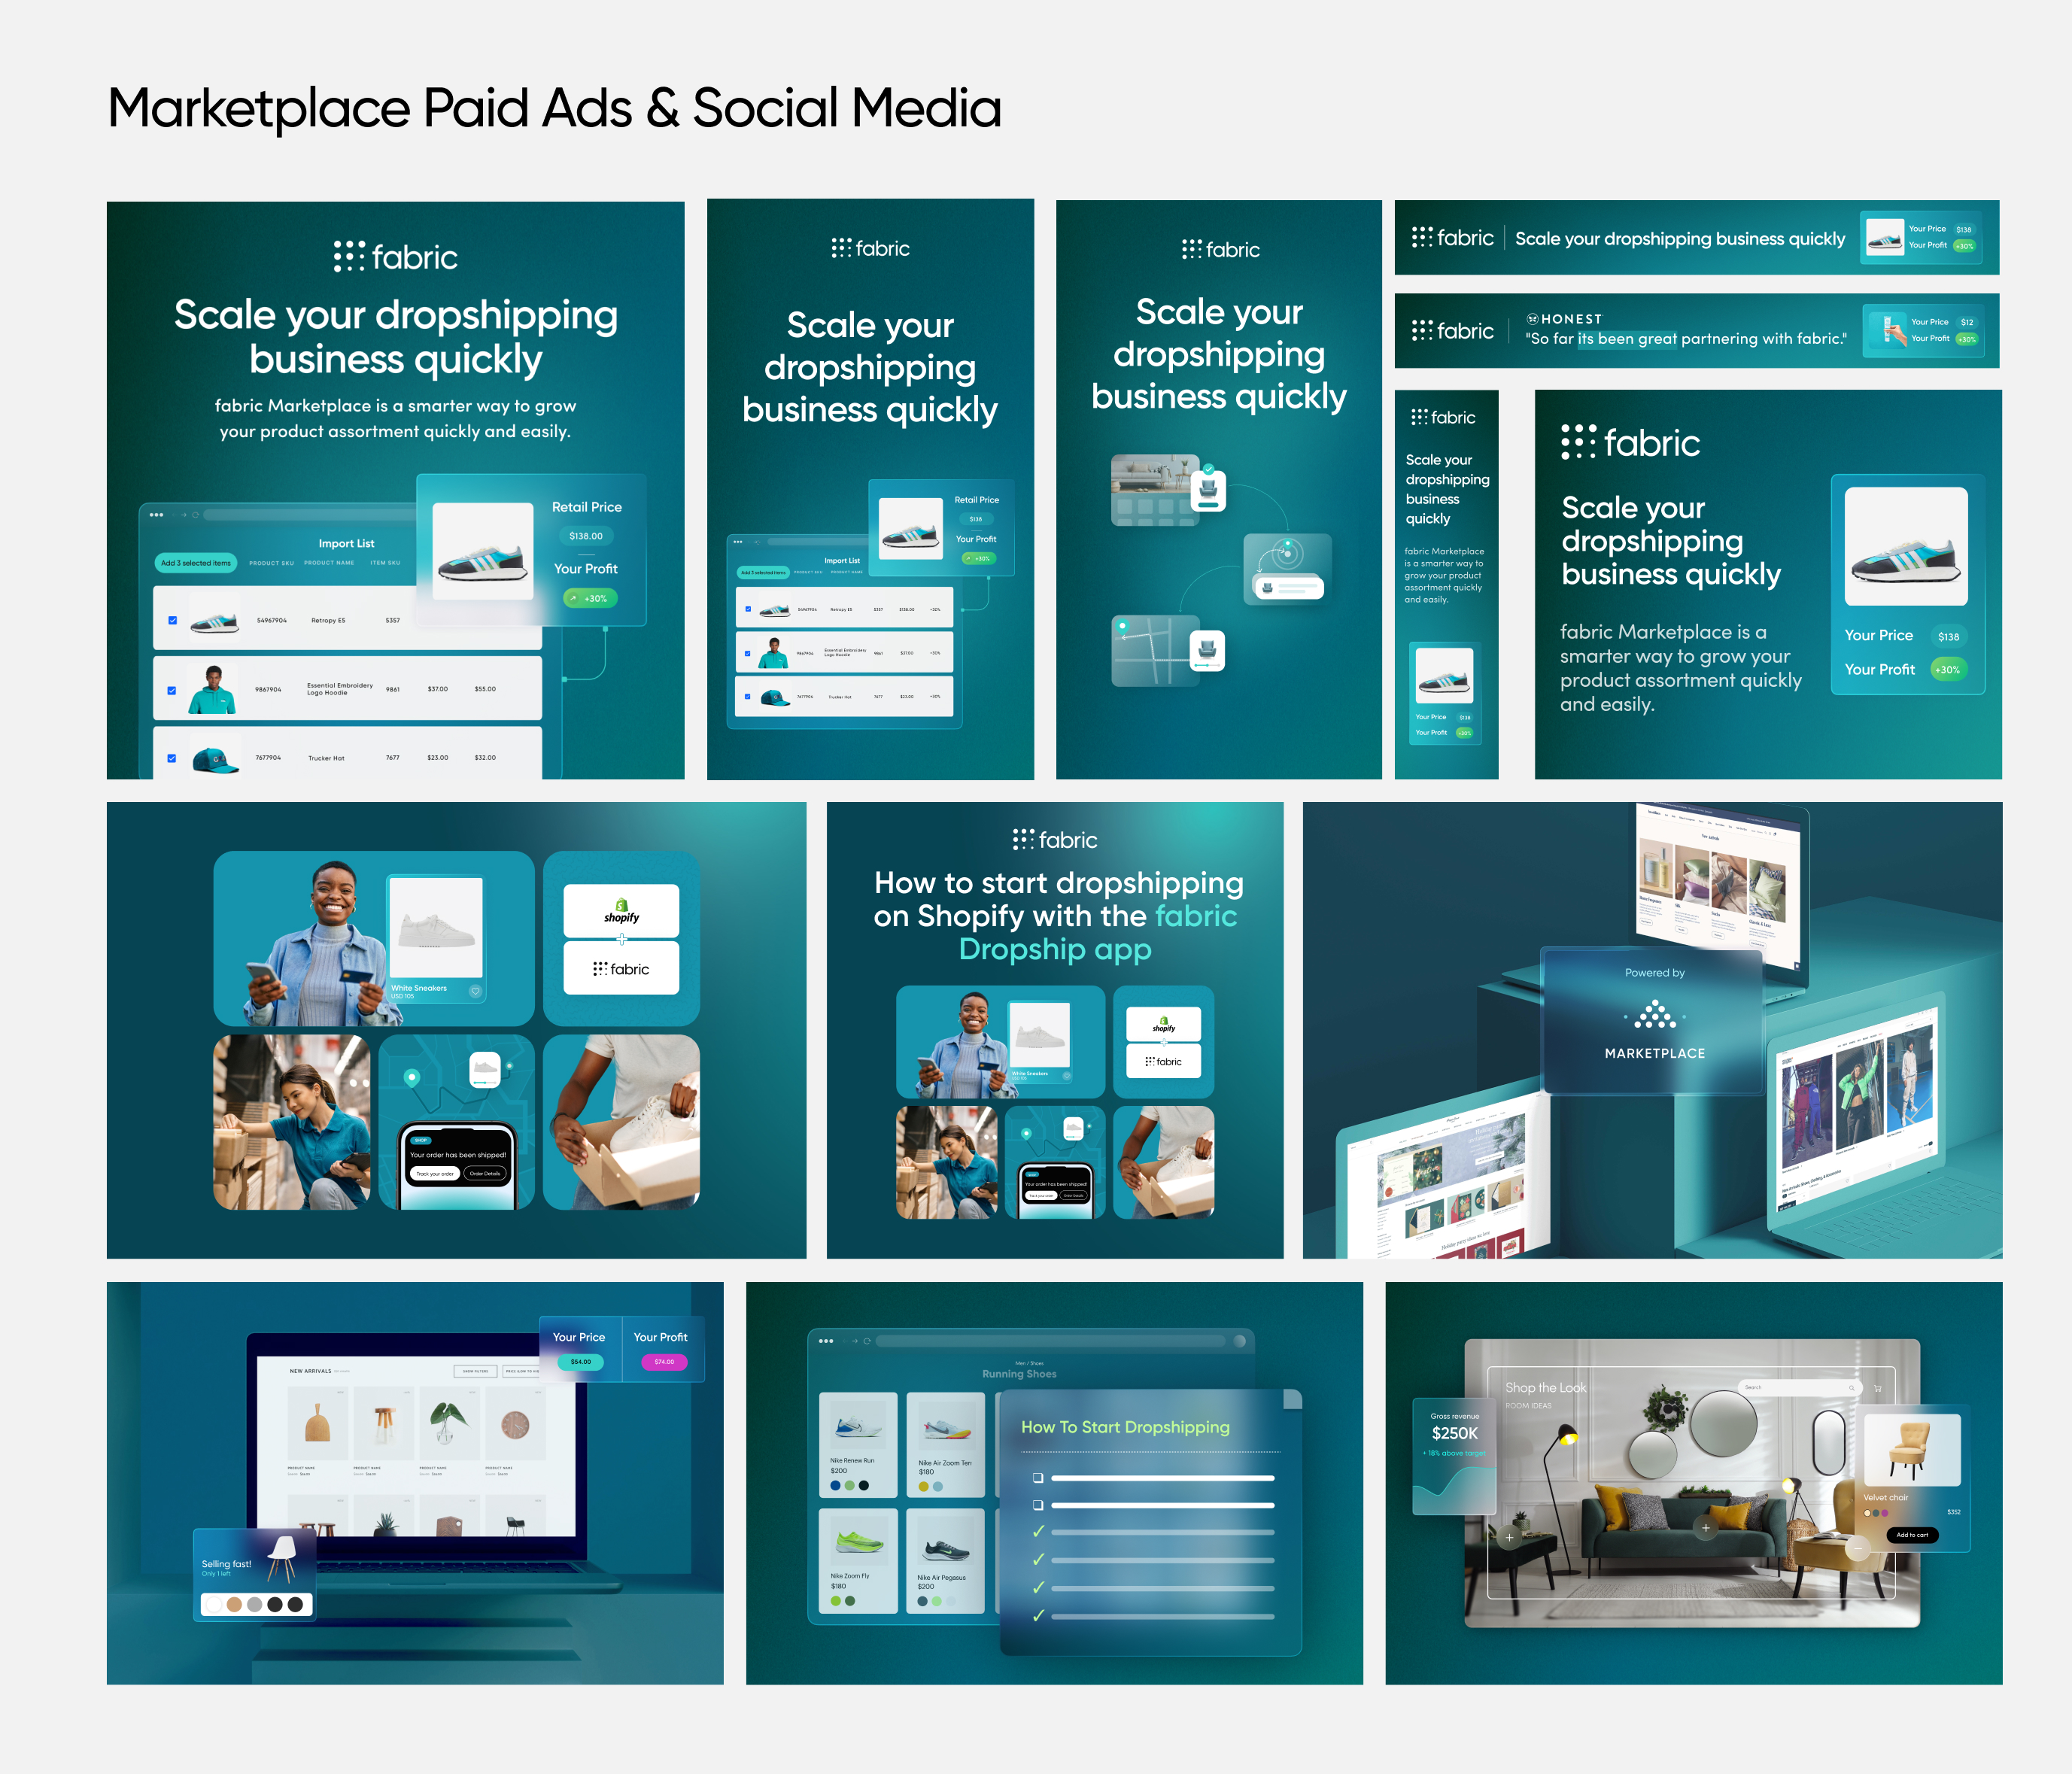Click the Add 3 selected items button
2072x1774 pixels.
click(x=196, y=563)
